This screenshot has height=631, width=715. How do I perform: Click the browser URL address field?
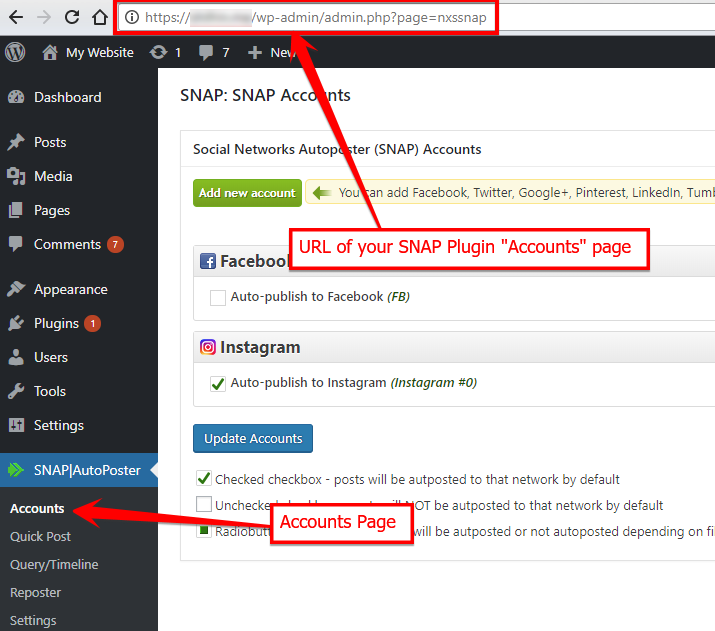(x=320, y=17)
